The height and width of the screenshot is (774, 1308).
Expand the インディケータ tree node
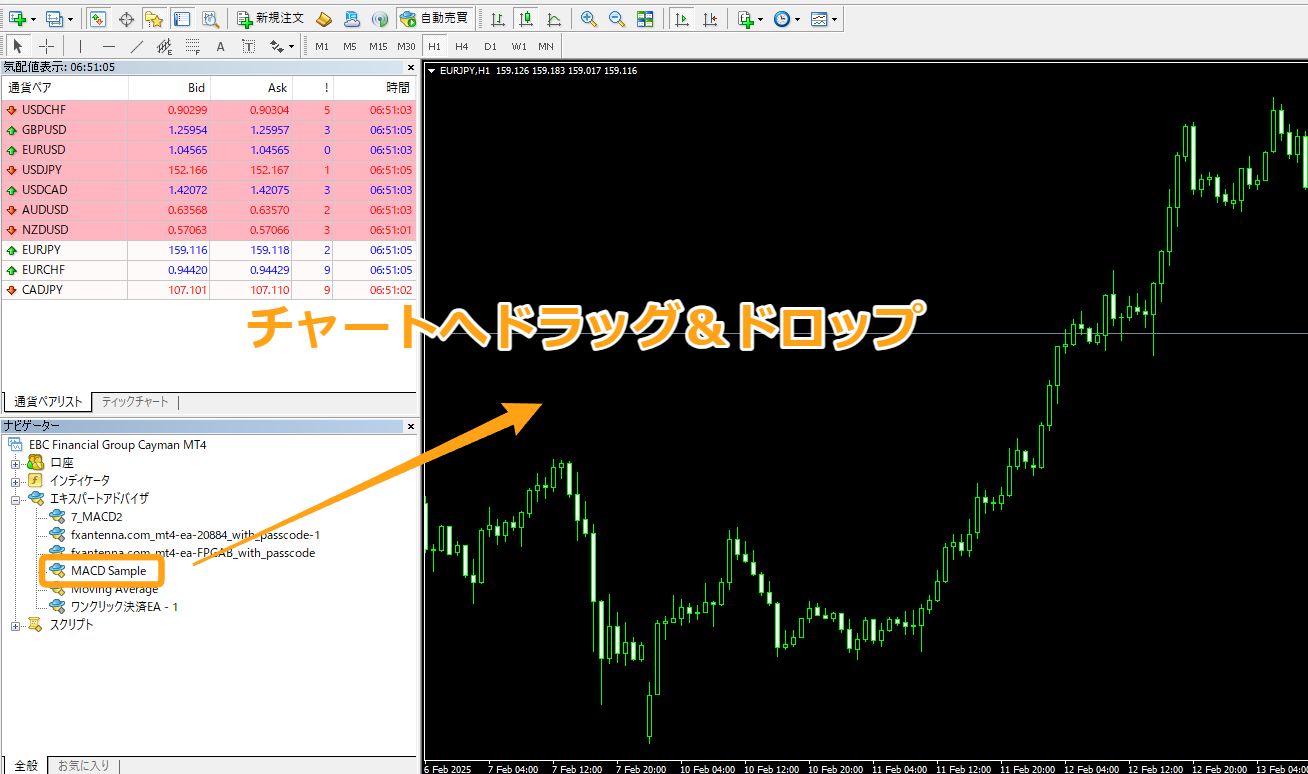coord(16,481)
